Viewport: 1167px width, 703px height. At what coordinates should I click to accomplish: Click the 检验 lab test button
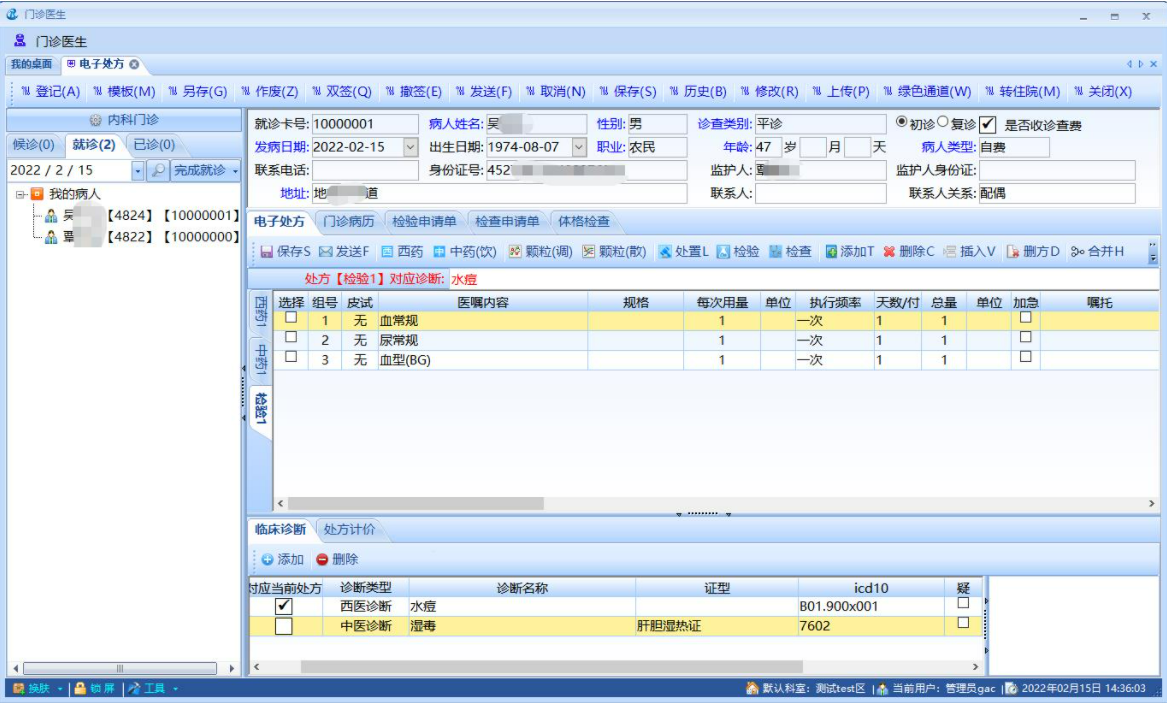click(738, 251)
